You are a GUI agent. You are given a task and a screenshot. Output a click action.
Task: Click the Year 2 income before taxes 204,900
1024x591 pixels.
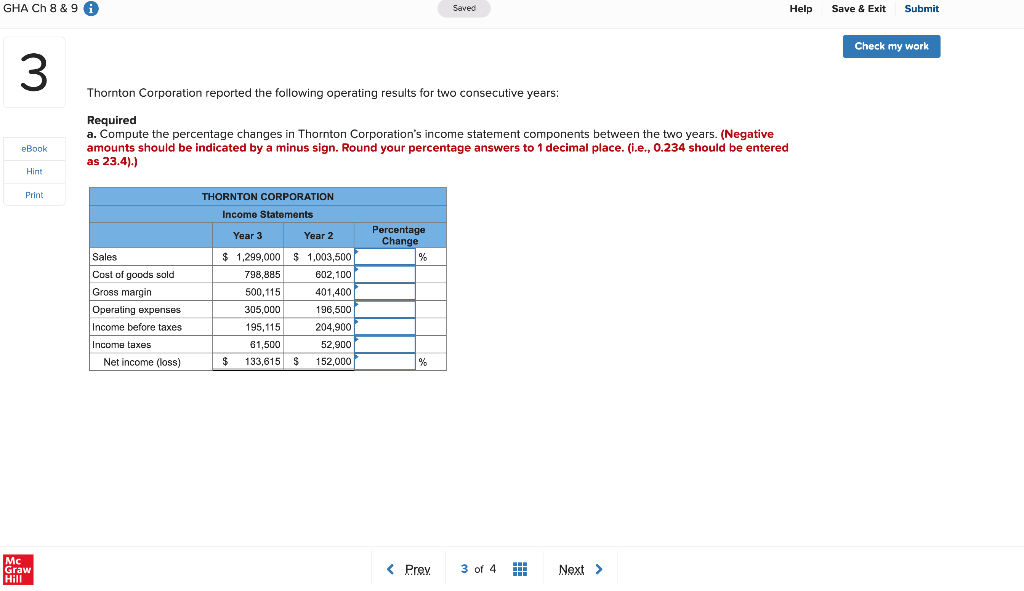(333, 327)
